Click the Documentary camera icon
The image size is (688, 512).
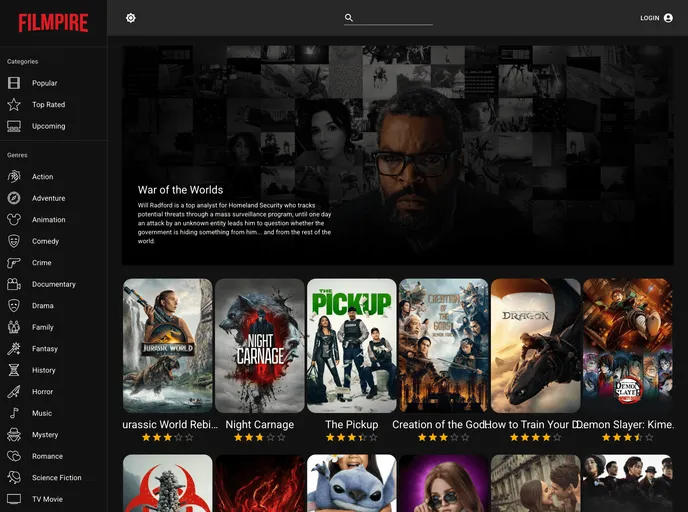pos(14,284)
